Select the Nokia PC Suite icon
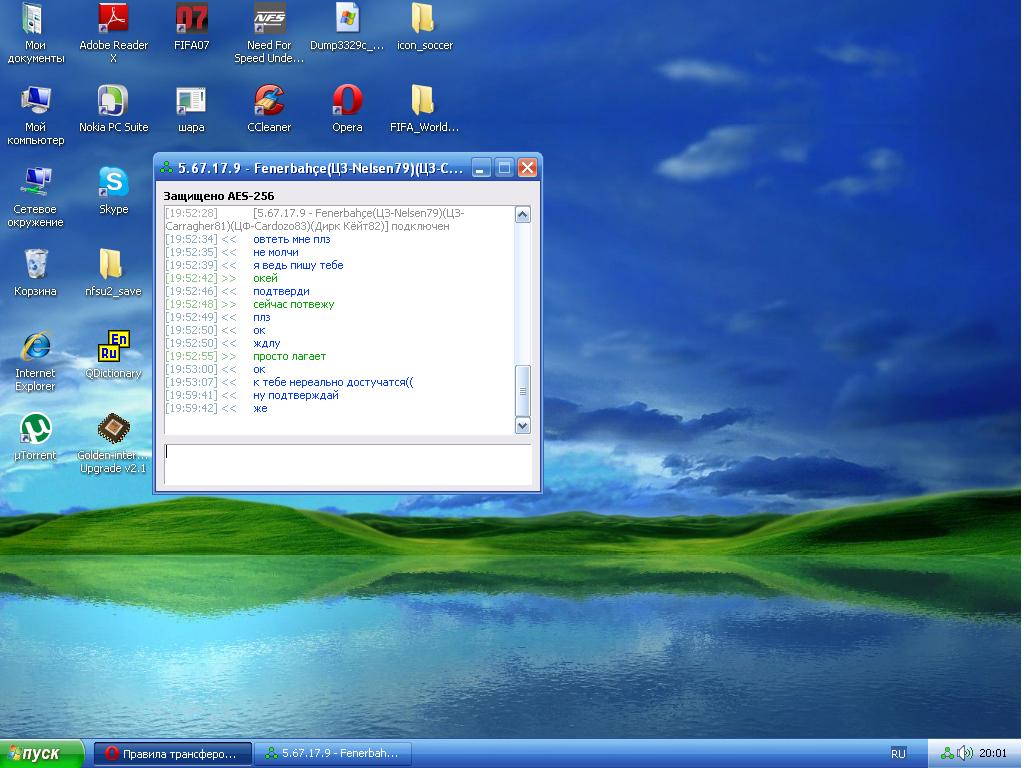 113,101
